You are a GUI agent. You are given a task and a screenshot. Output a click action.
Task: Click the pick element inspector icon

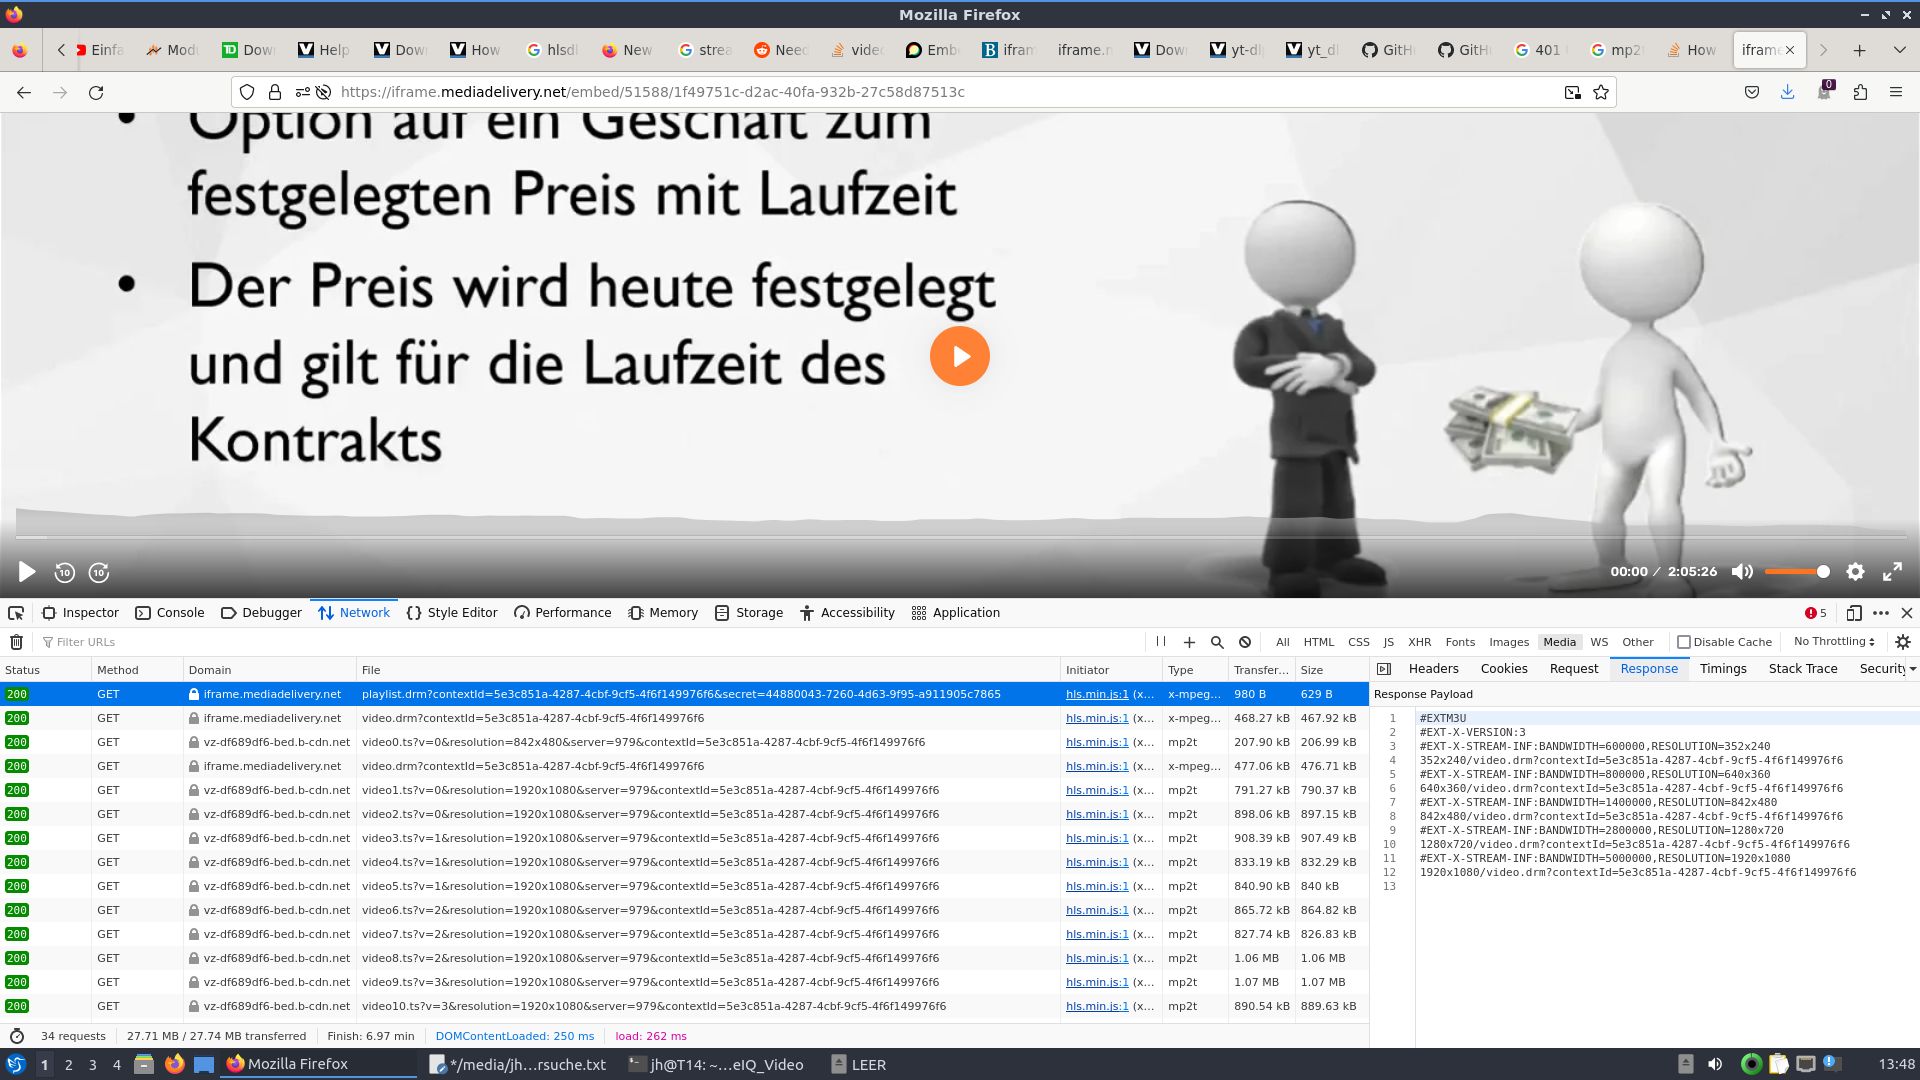click(16, 613)
